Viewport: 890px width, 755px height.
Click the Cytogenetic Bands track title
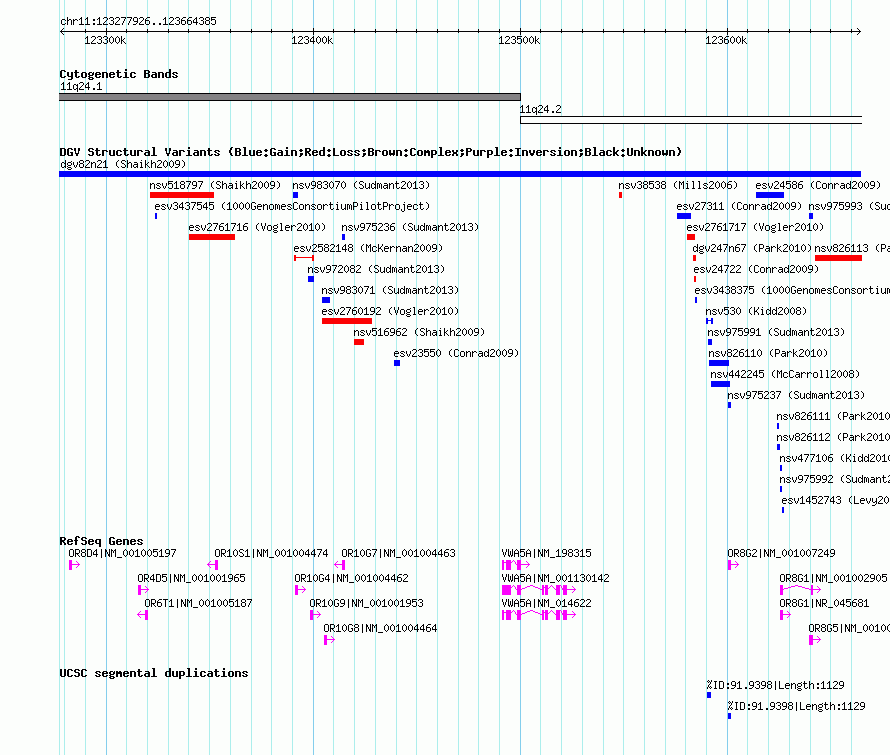(x=119, y=74)
